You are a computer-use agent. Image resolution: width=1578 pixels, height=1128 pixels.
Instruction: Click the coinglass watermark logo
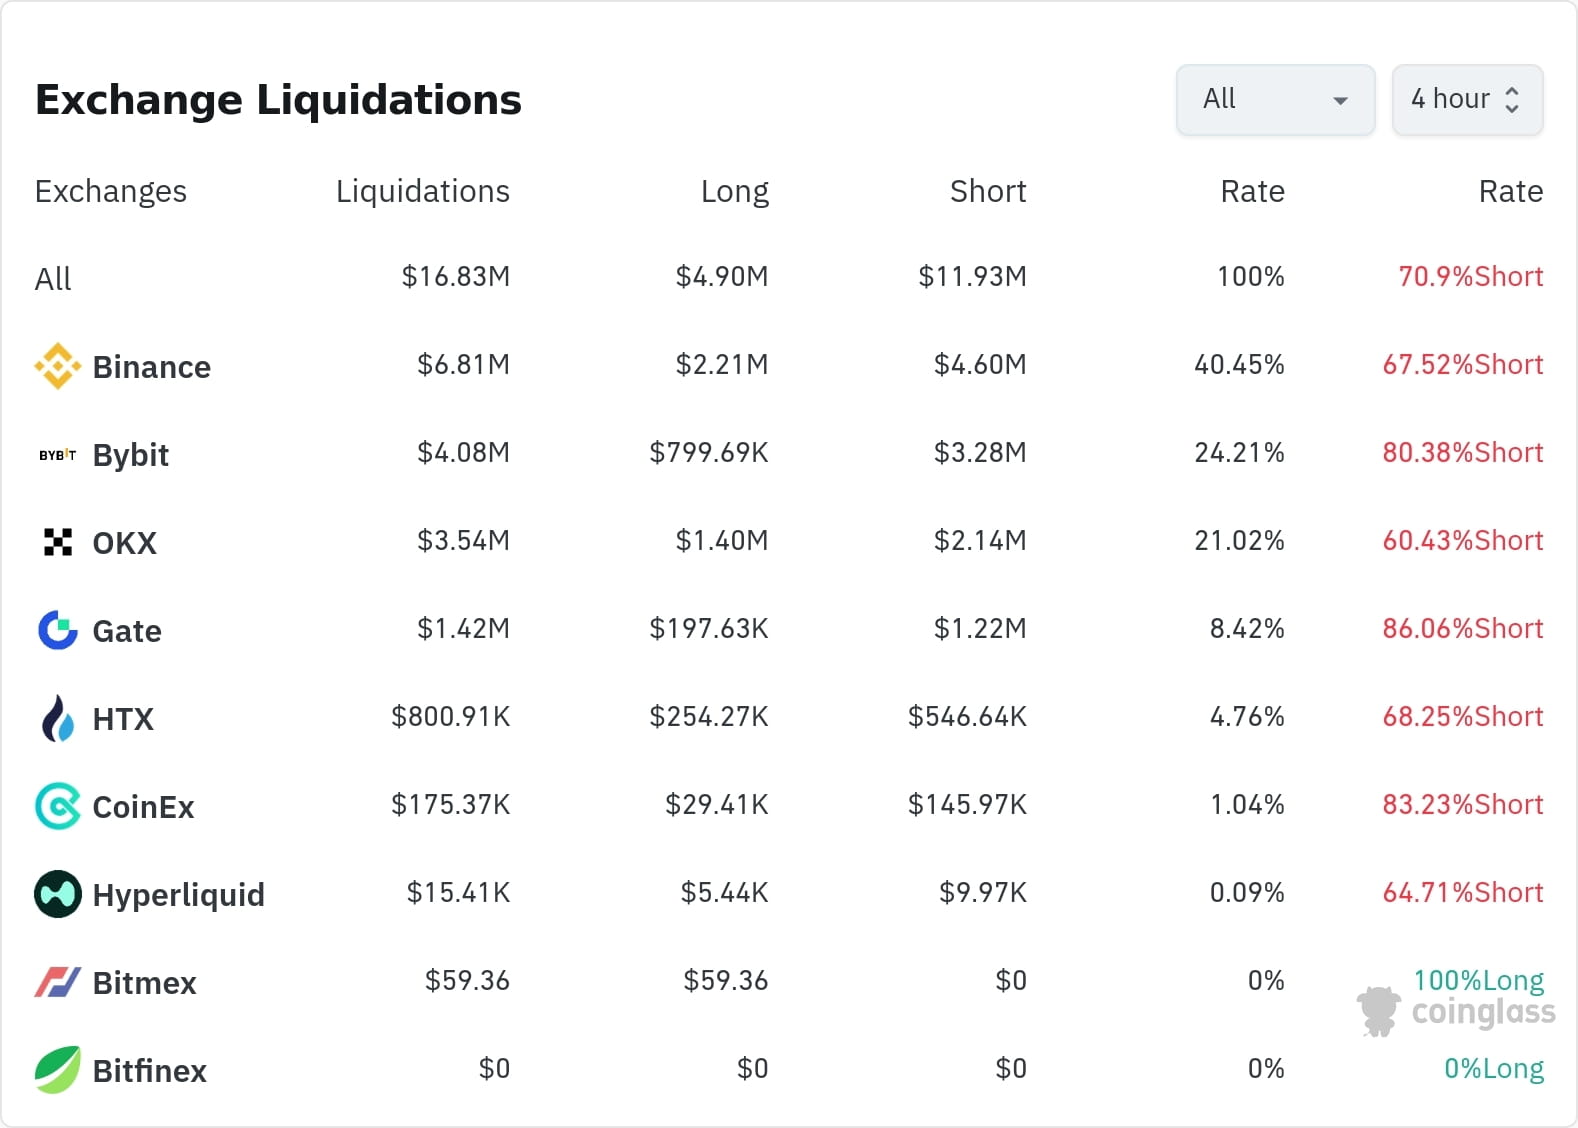[x=1456, y=1011]
